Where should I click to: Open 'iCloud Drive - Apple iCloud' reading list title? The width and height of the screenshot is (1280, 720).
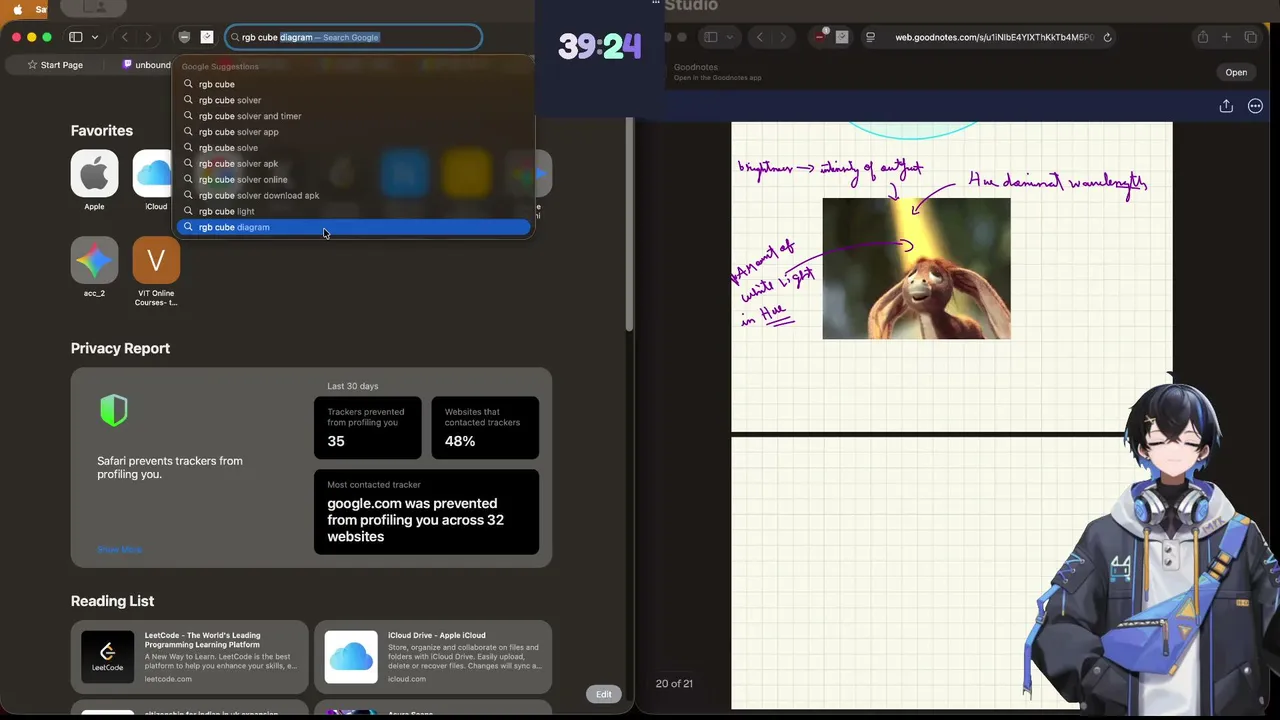437,635
